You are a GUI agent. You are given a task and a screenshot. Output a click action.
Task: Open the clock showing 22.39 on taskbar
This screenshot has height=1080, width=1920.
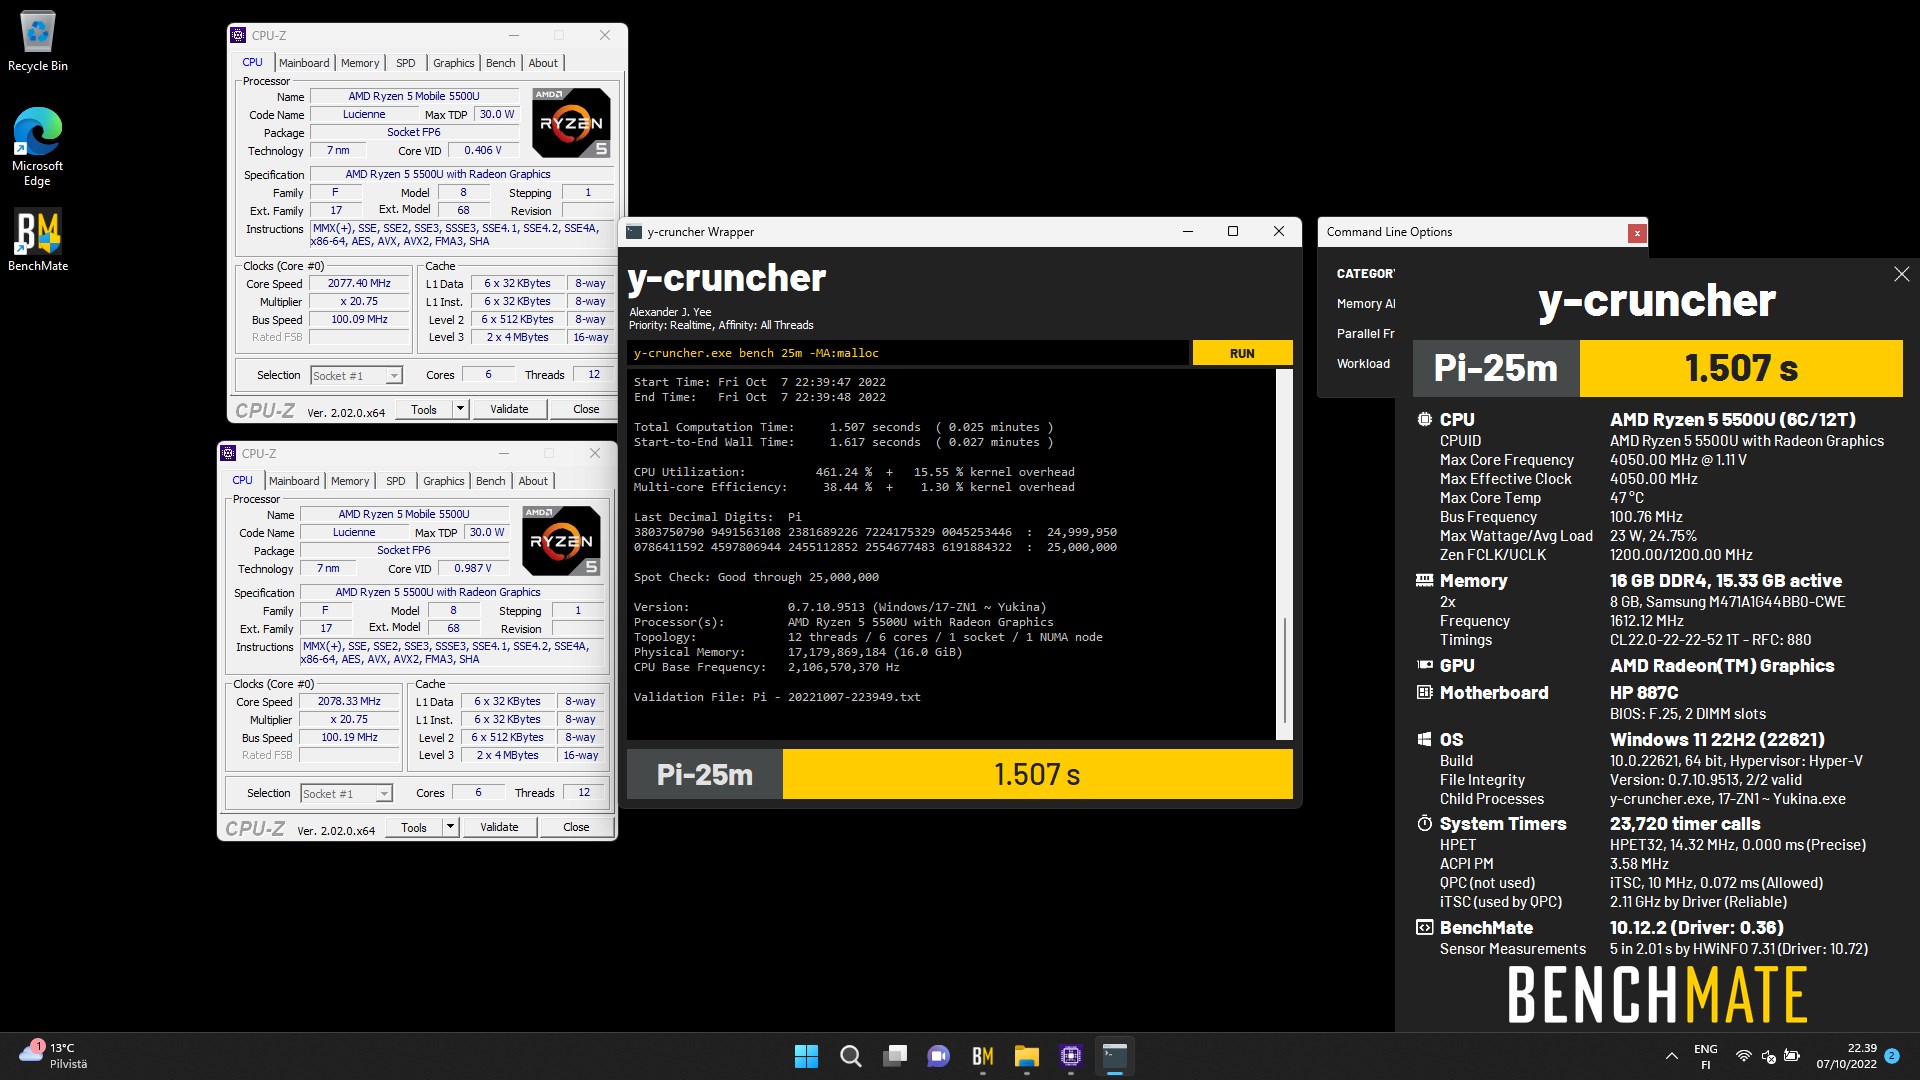tap(1847, 1056)
